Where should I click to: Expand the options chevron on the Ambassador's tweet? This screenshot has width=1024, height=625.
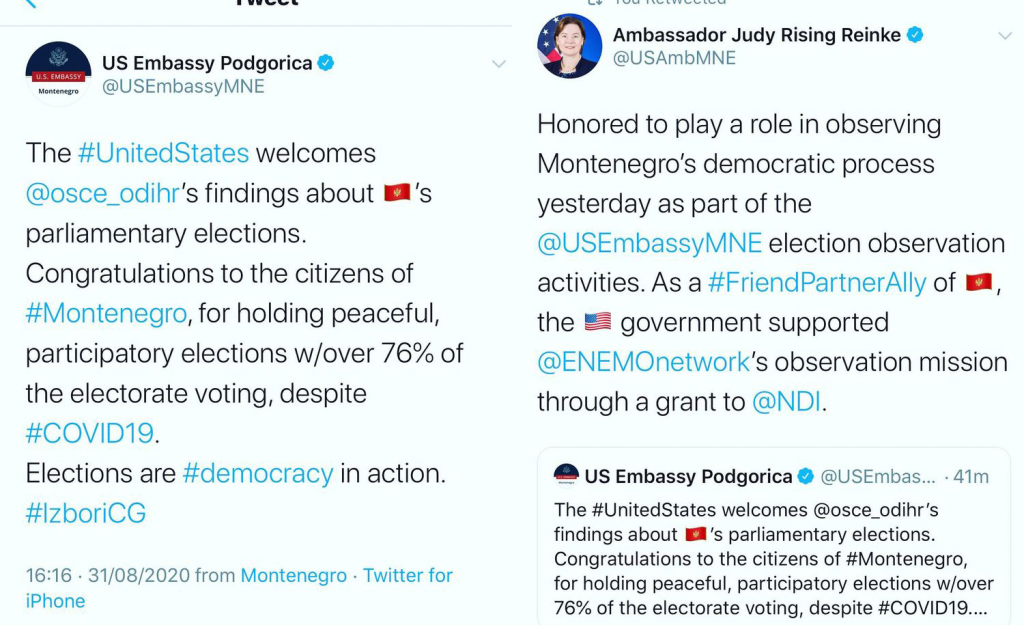tap(1005, 36)
